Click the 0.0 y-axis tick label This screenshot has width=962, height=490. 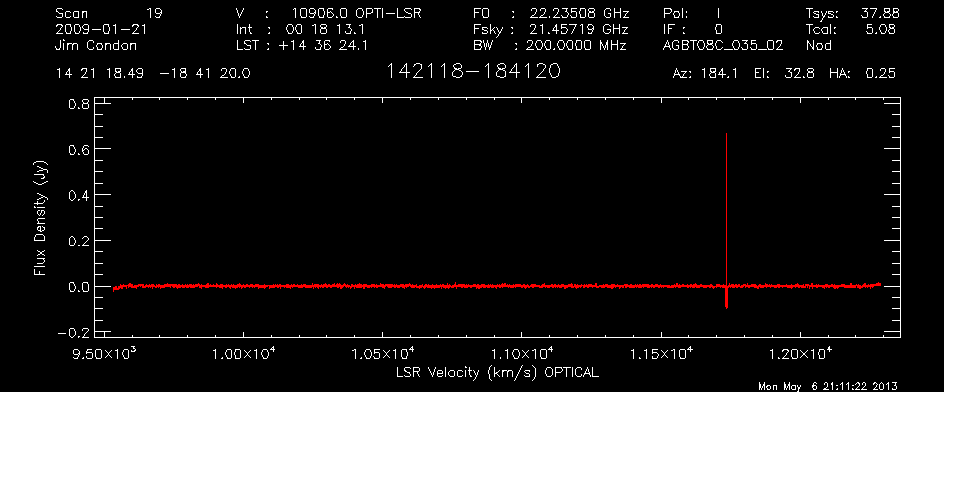coord(78,287)
